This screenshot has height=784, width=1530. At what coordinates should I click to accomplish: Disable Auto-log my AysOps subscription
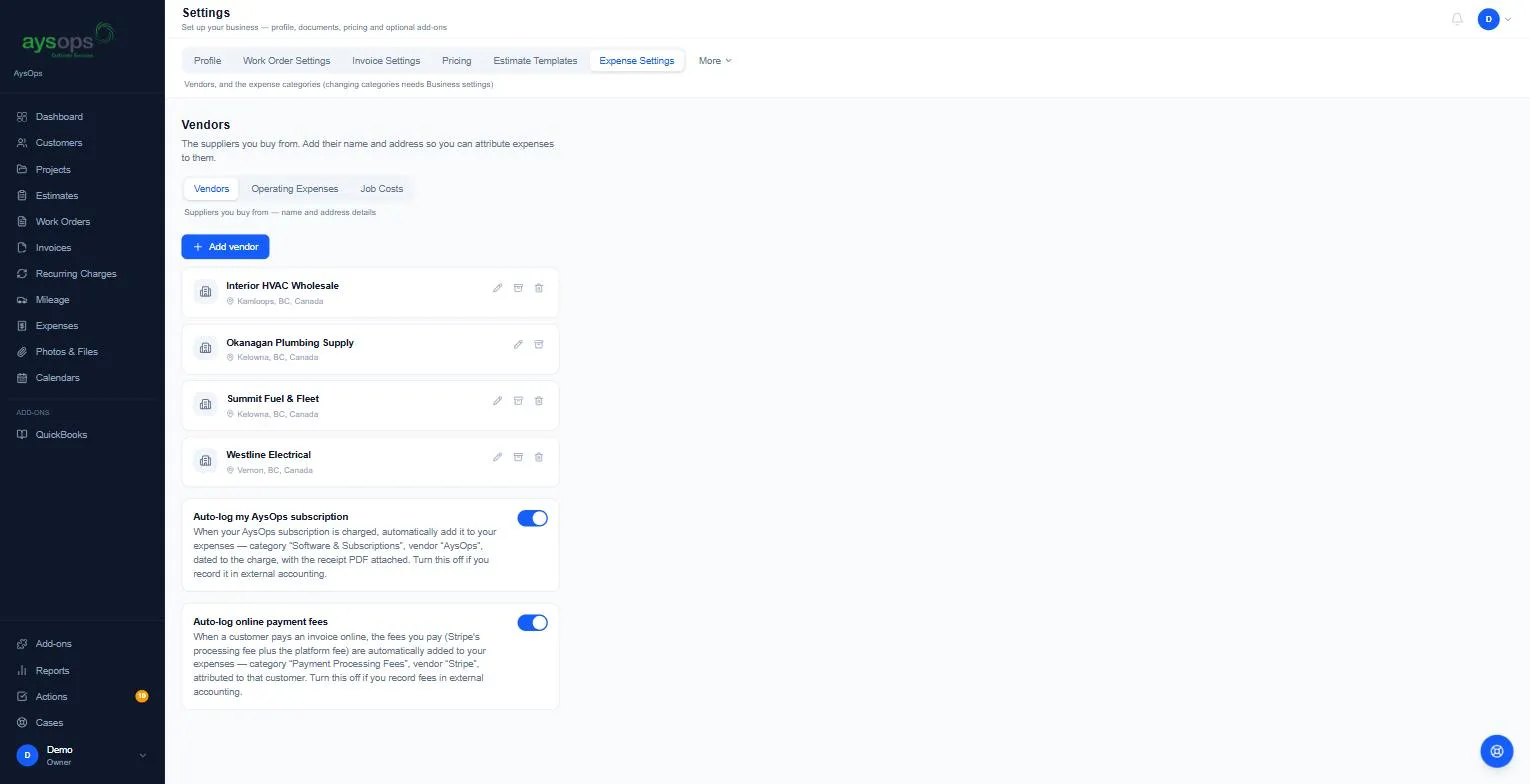coord(532,518)
